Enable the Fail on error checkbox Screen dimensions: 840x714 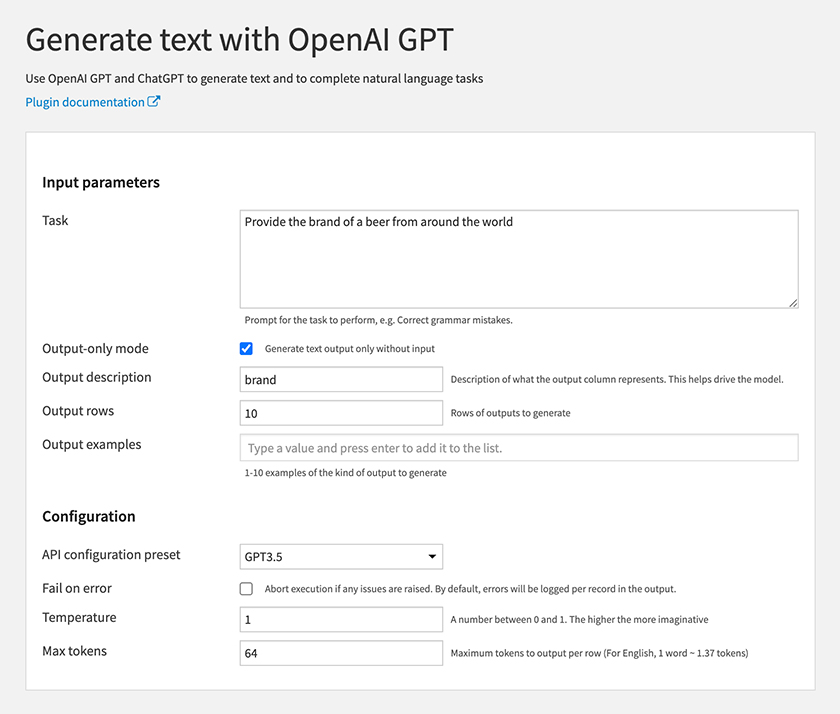pyautogui.click(x=246, y=589)
